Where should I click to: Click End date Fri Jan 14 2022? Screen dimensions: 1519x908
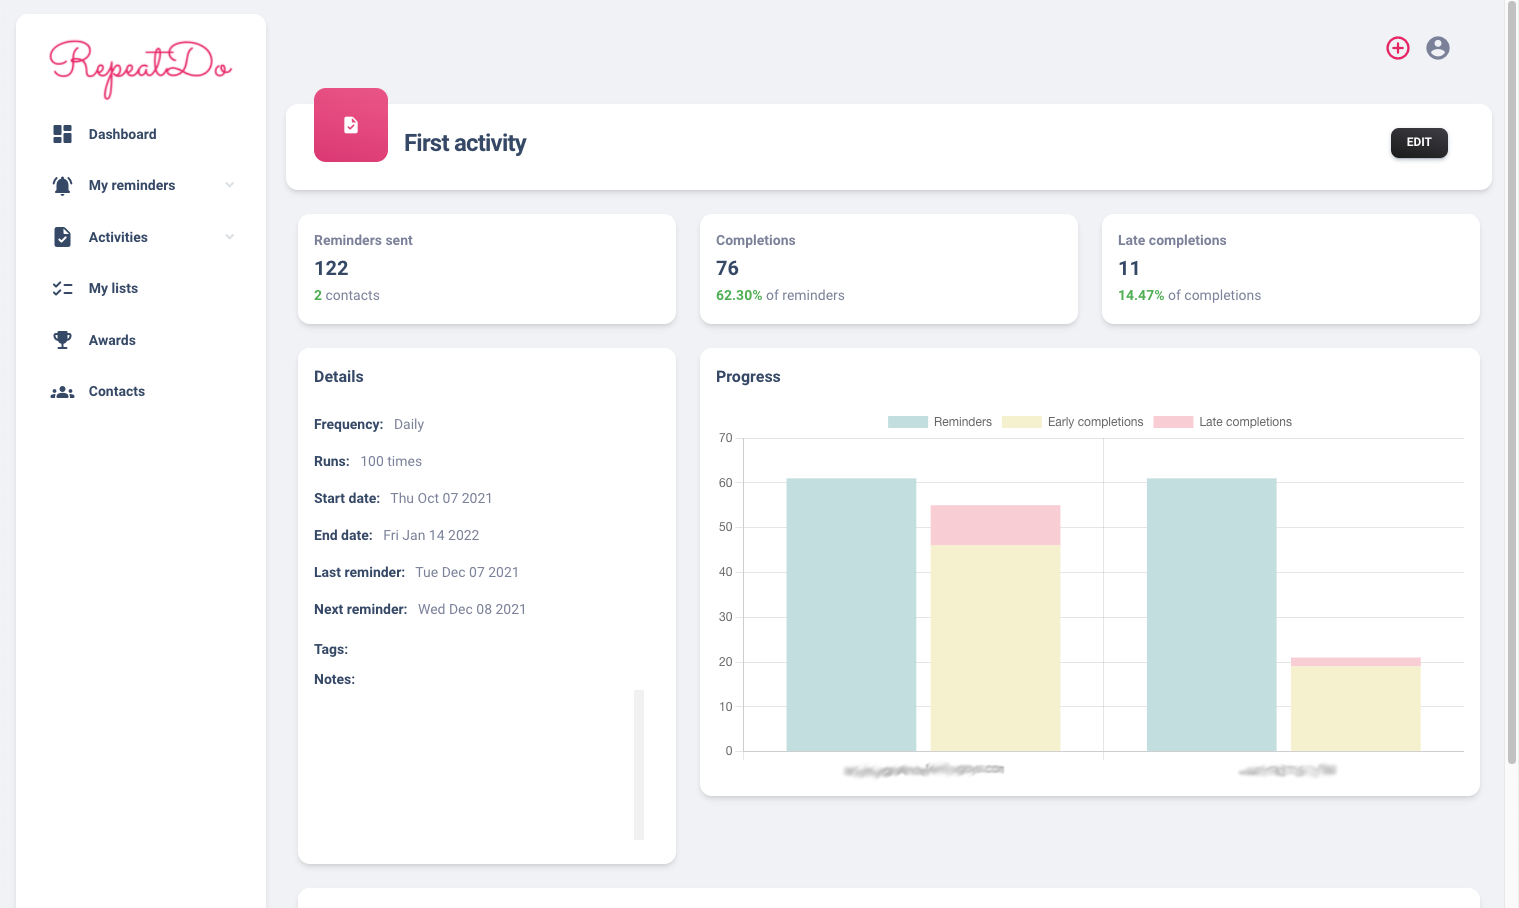click(x=431, y=535)
